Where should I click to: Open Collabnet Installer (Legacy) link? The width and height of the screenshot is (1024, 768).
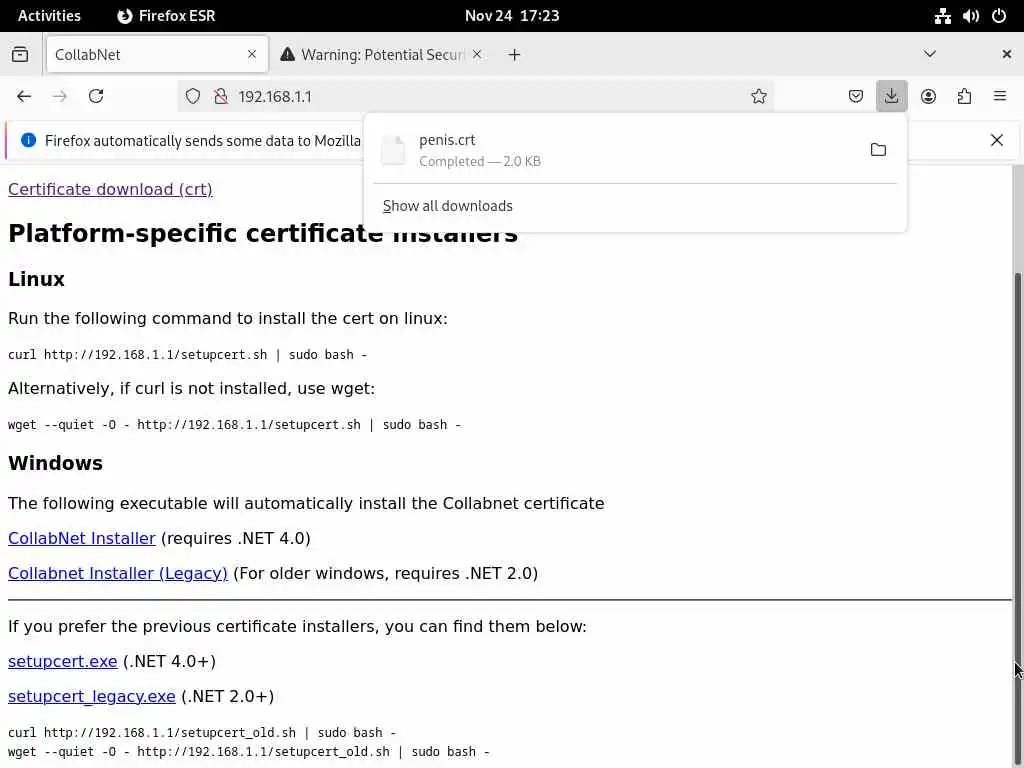click(x=118, y=573)
